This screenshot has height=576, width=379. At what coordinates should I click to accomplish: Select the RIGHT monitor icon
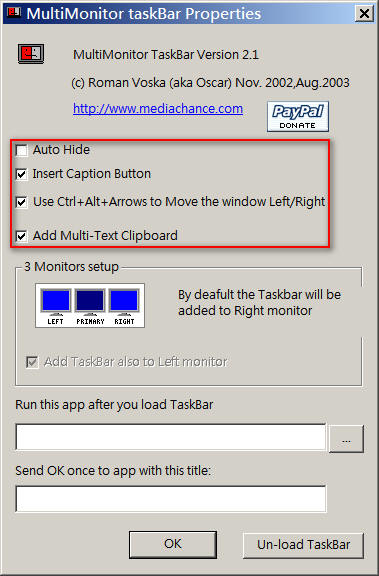(x=124, y=306)
